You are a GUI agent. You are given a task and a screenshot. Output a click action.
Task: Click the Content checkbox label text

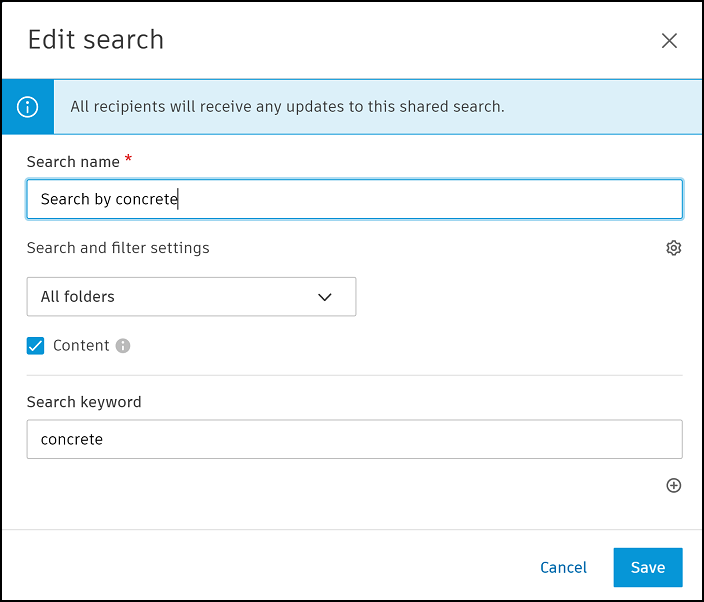pyautogui.click(x=81, y=346)
